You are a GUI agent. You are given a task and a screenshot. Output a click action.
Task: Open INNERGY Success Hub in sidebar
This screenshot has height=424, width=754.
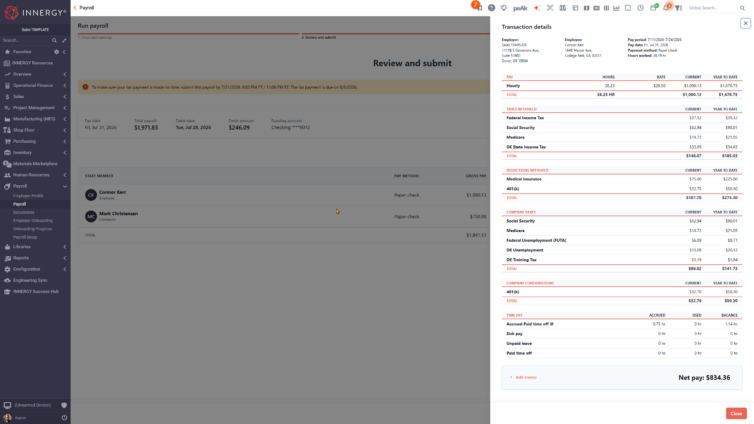tap(35, 291)
